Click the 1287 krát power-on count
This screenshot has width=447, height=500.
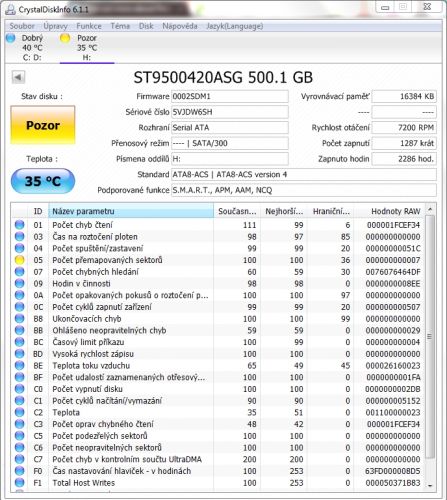pyautogui.click(x=404, y=143)
